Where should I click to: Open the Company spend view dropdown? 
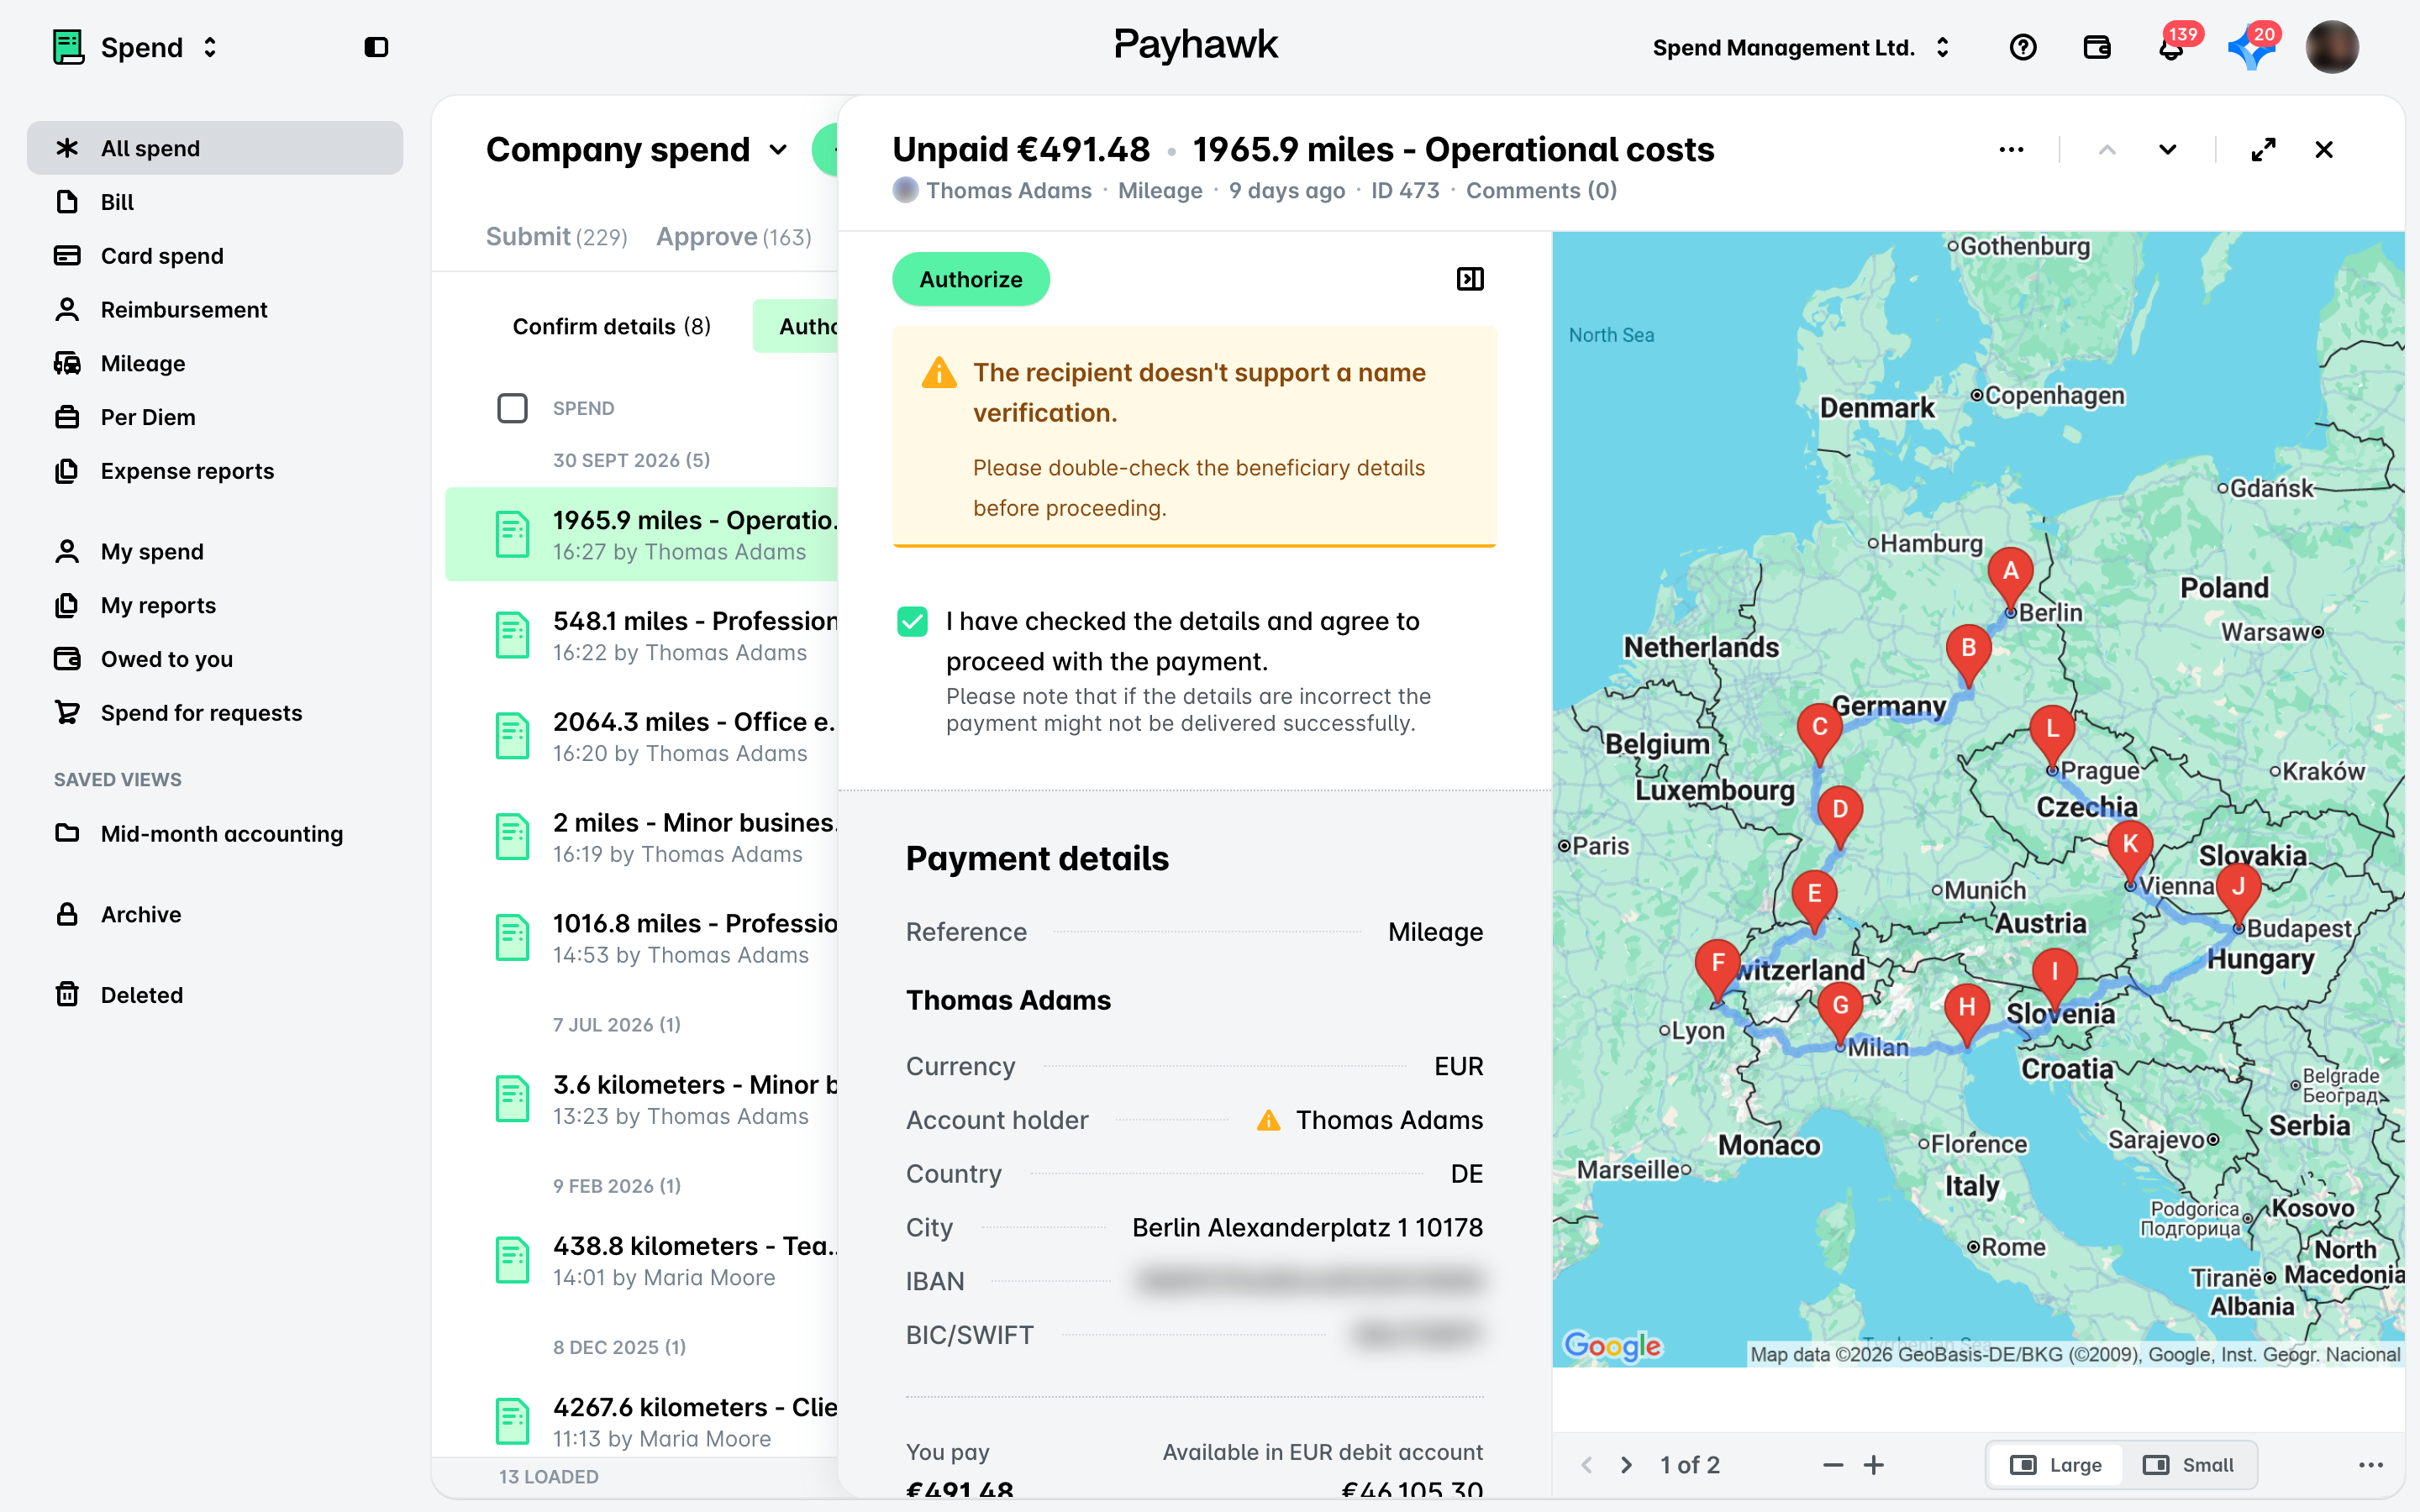637,150
